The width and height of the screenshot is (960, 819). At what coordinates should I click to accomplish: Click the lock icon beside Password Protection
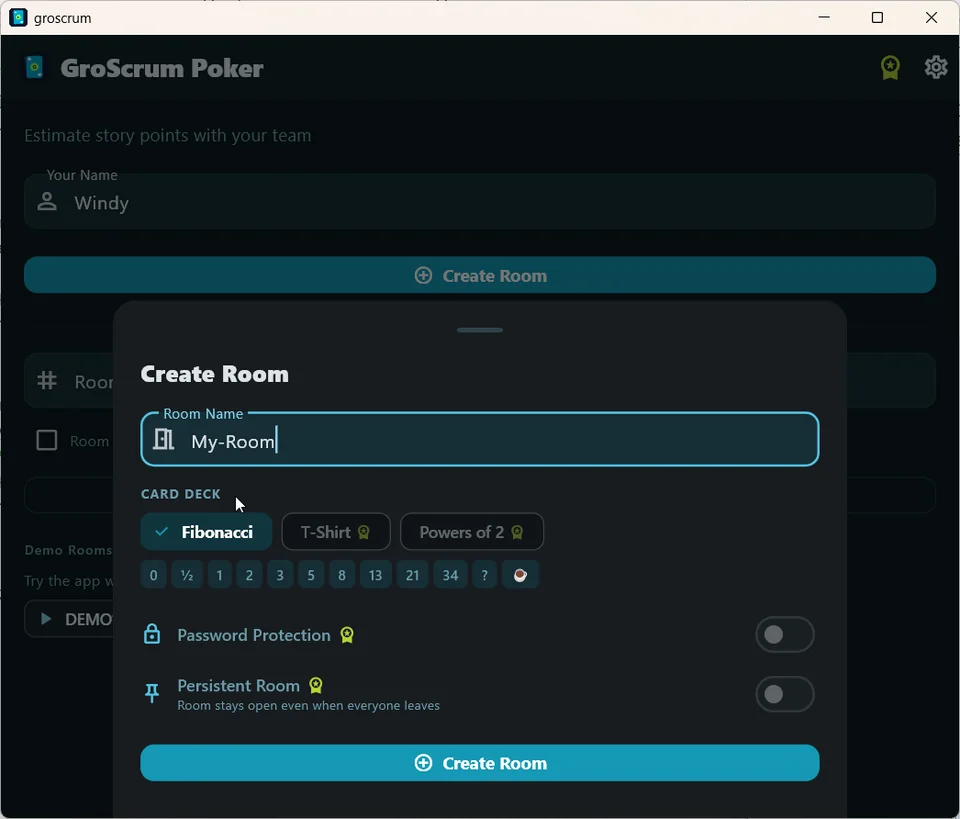(x=152, y=634)
